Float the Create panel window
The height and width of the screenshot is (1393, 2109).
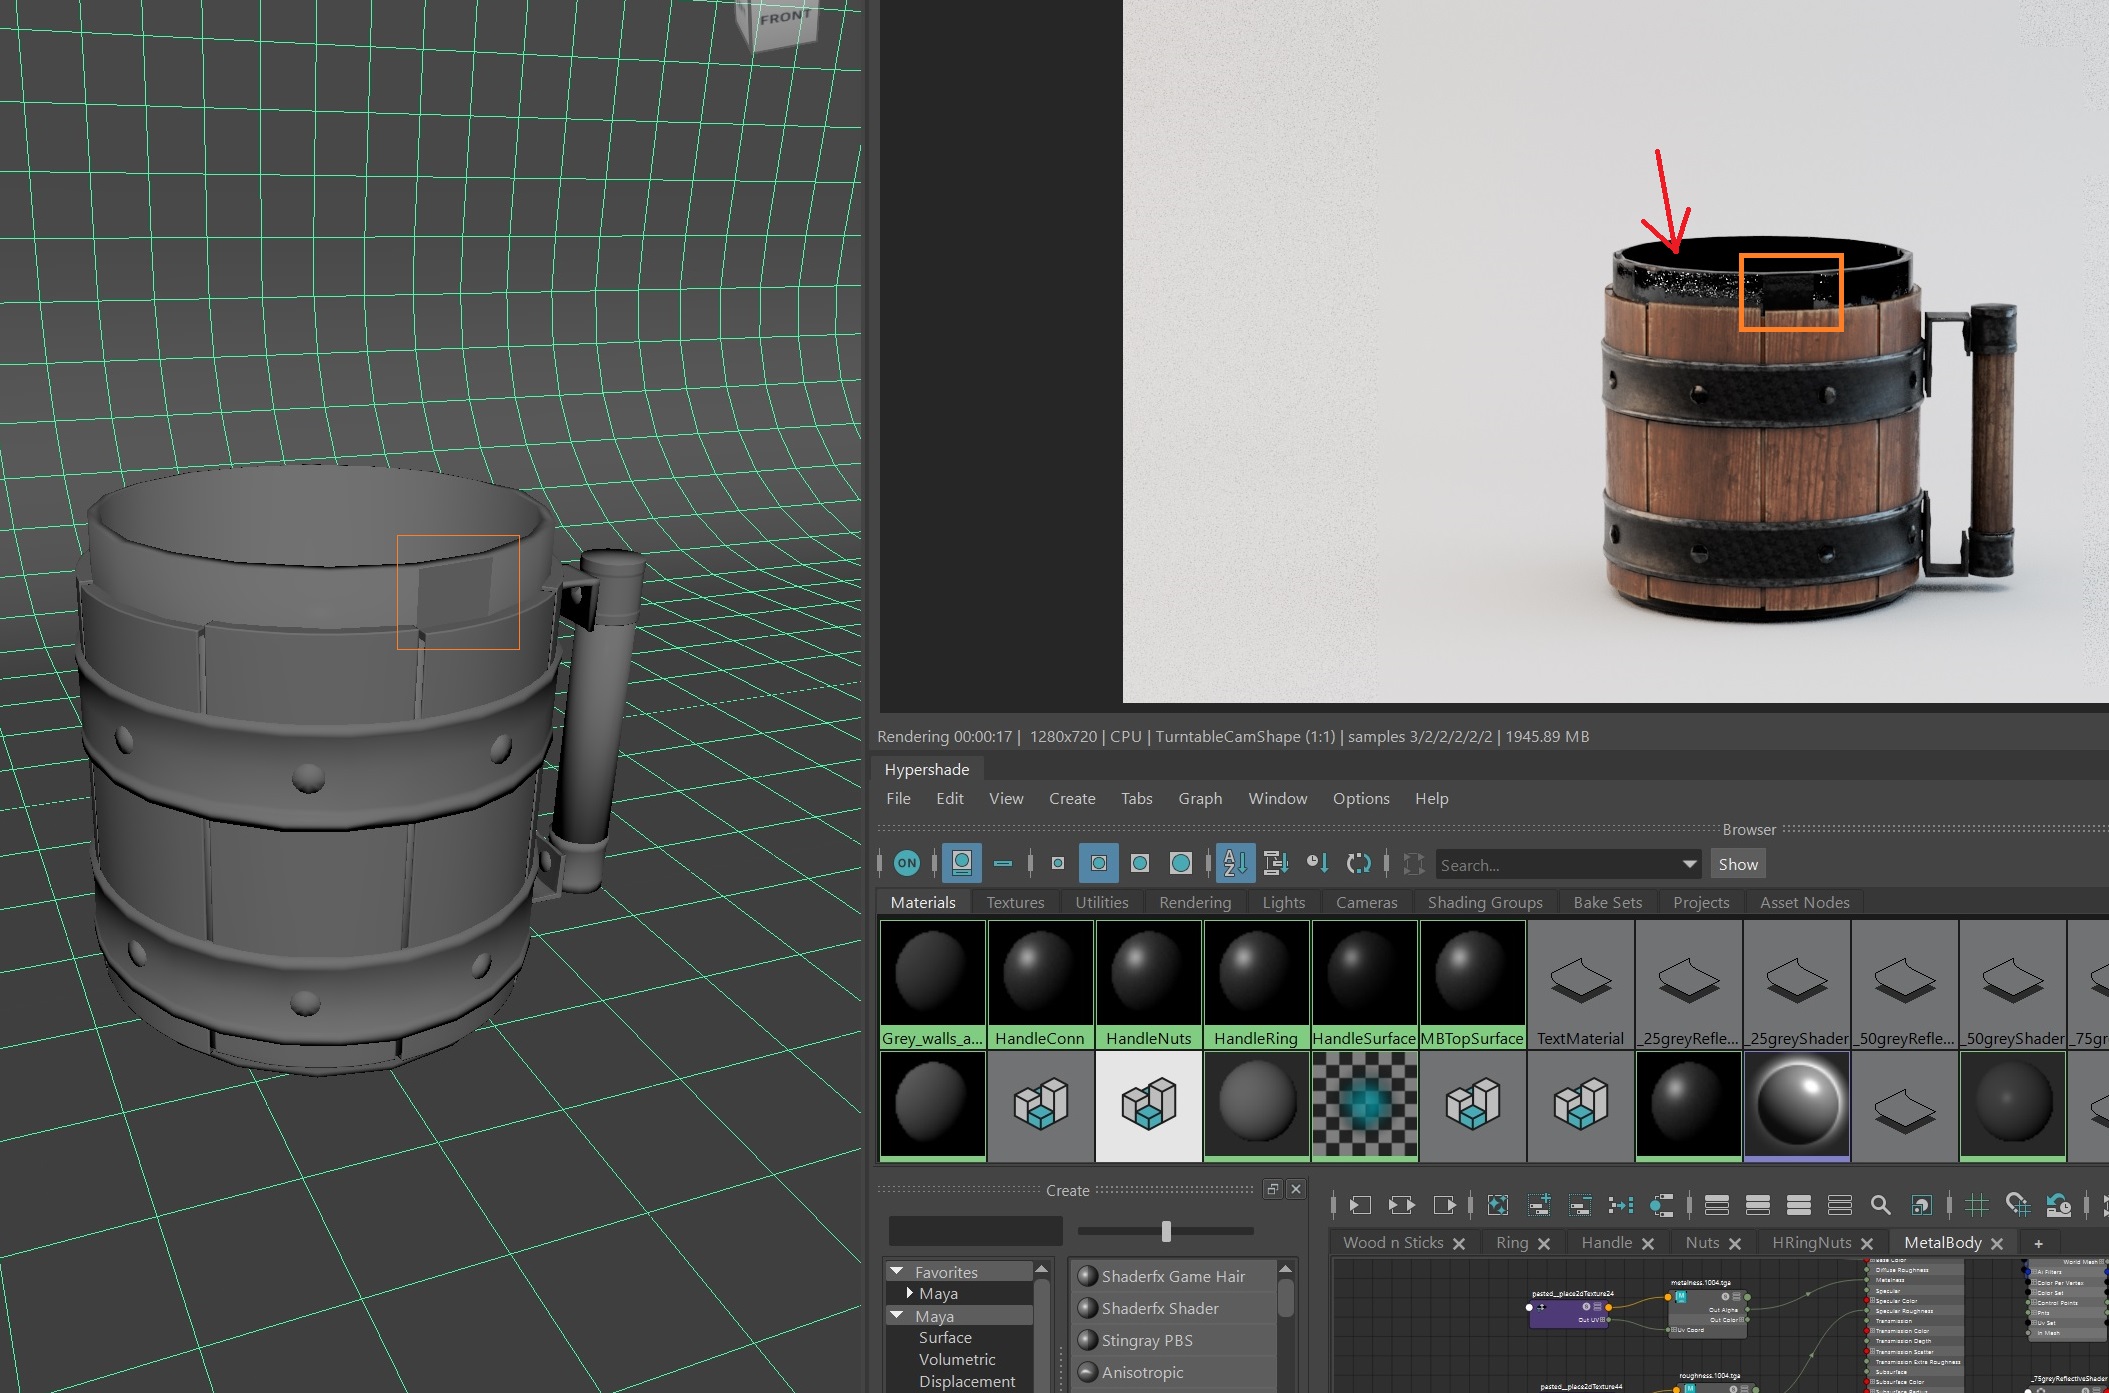pyautogui.click(x=1272, y=1189)
